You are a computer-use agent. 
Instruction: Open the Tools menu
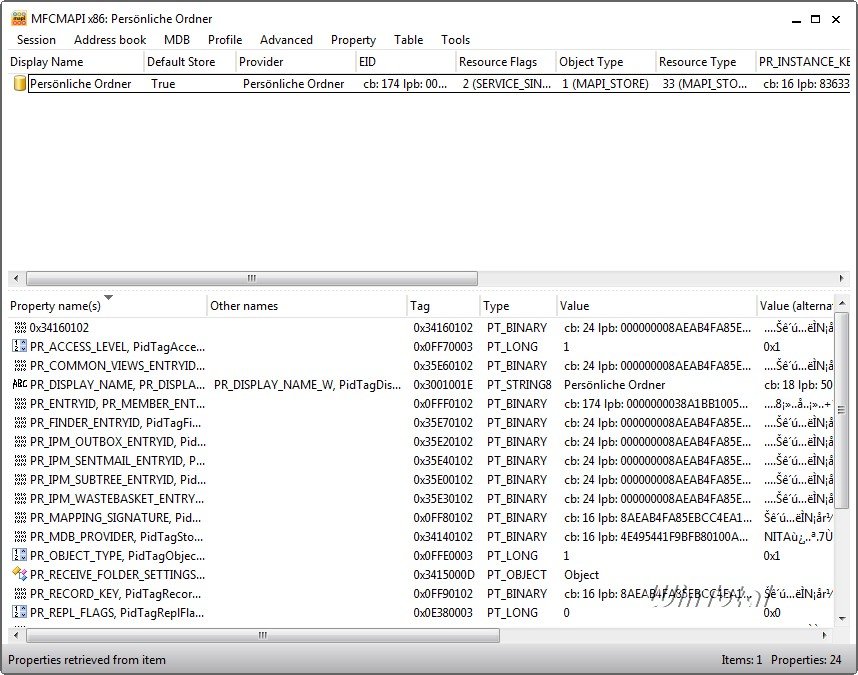[455, 40]
